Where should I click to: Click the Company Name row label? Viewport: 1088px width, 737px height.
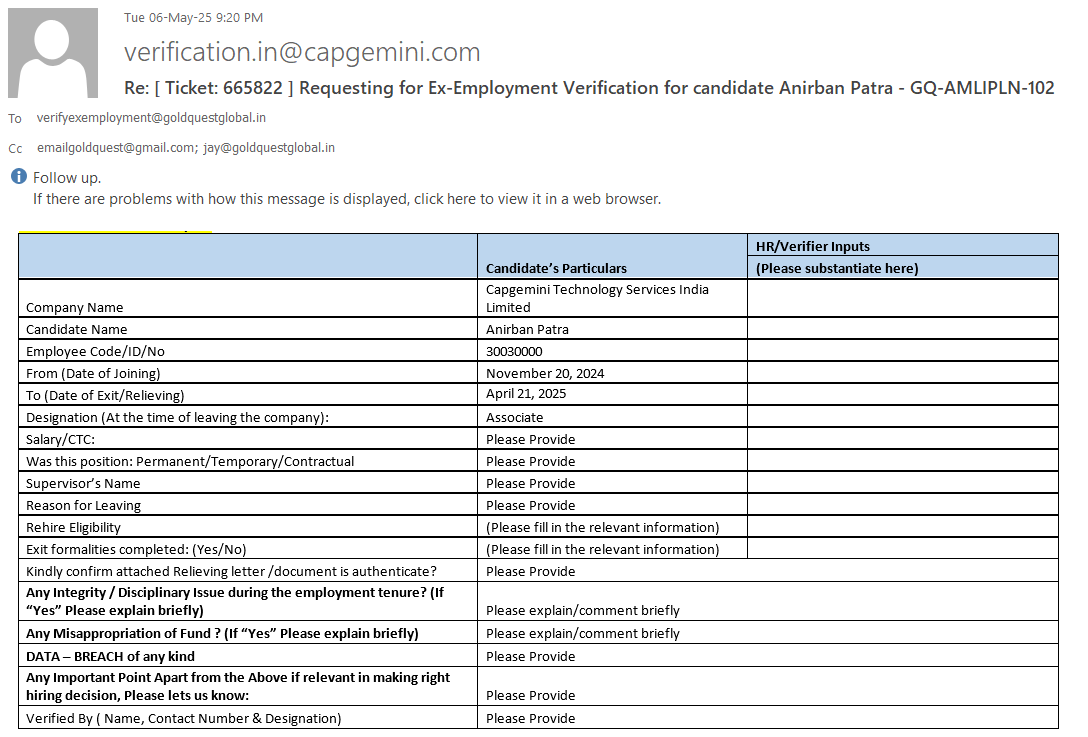(x=74, y=307)
